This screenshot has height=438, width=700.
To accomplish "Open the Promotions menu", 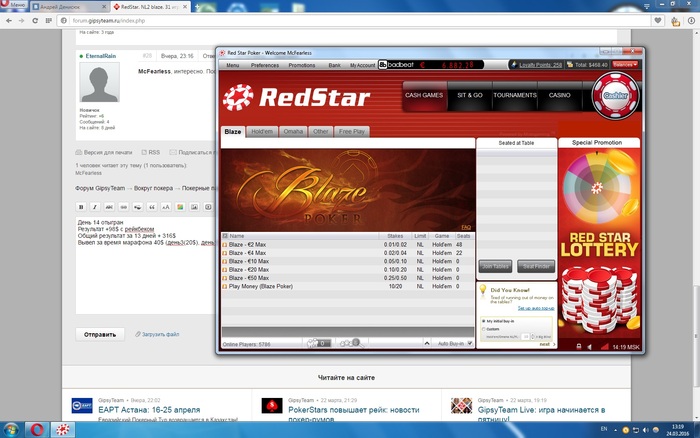I will click(x=302, y=65).
